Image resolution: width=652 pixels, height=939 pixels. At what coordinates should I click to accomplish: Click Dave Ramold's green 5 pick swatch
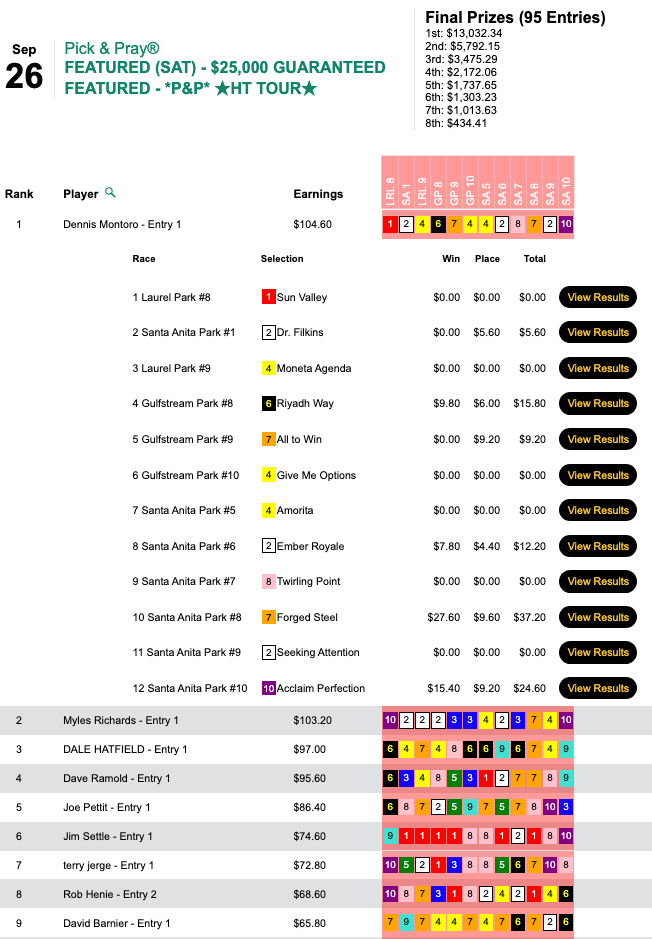454,779
